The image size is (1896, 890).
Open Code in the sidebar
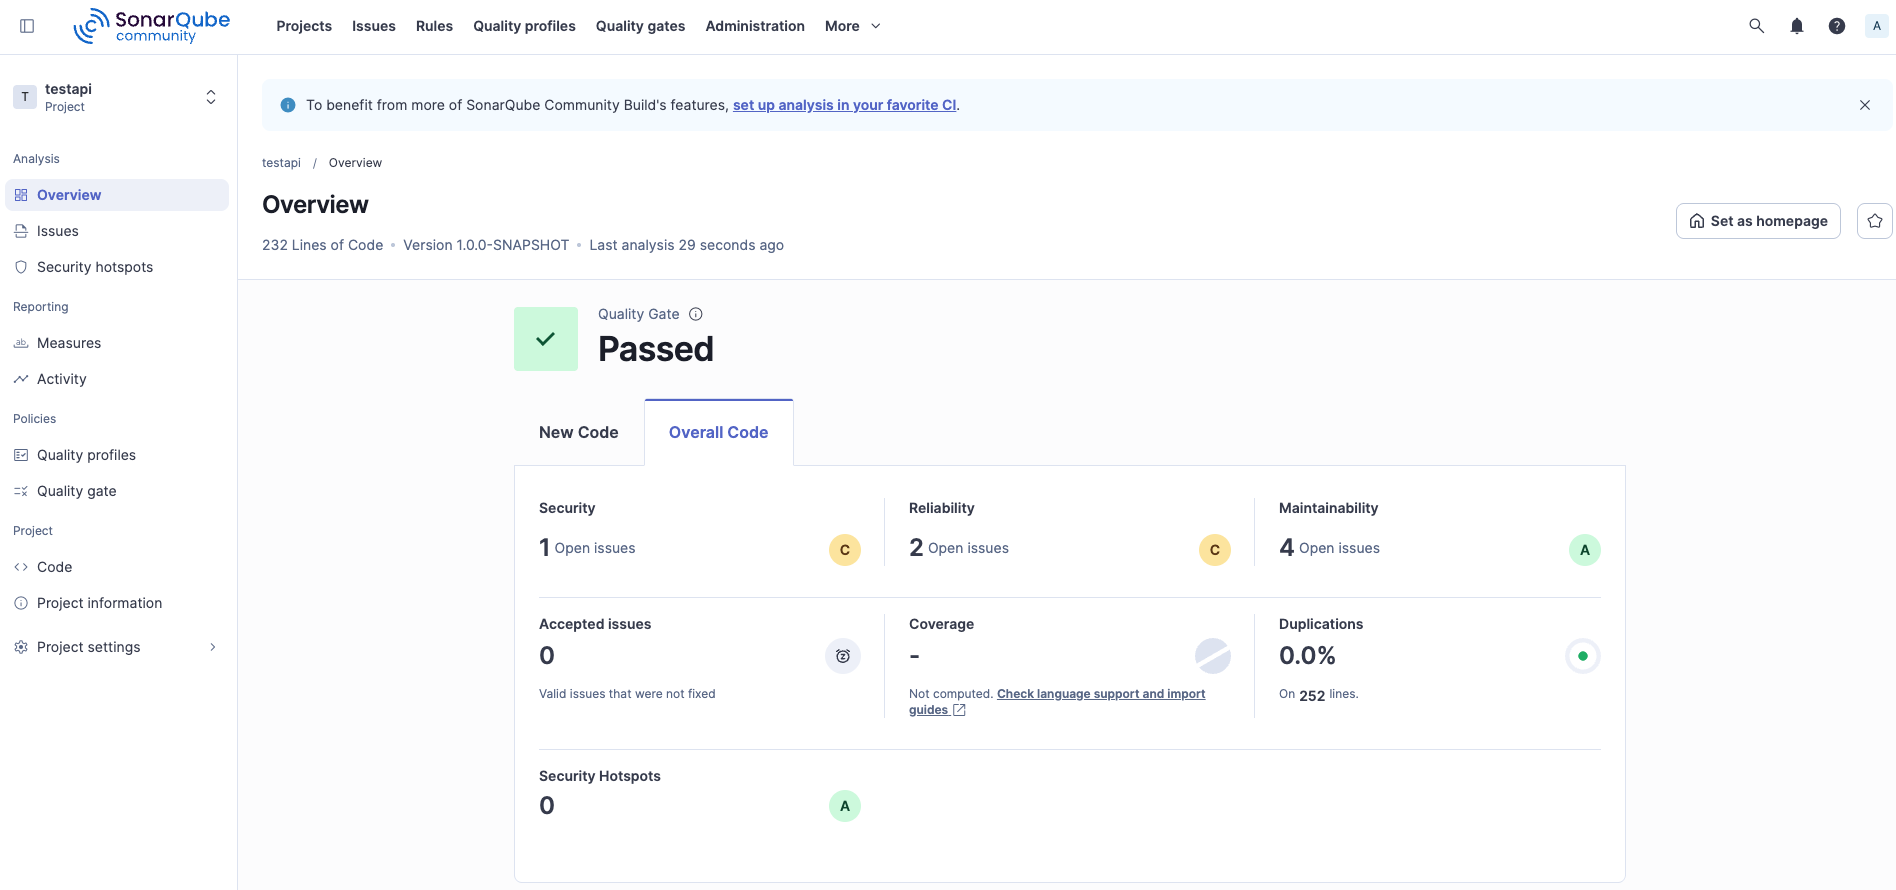click(117, 567)
